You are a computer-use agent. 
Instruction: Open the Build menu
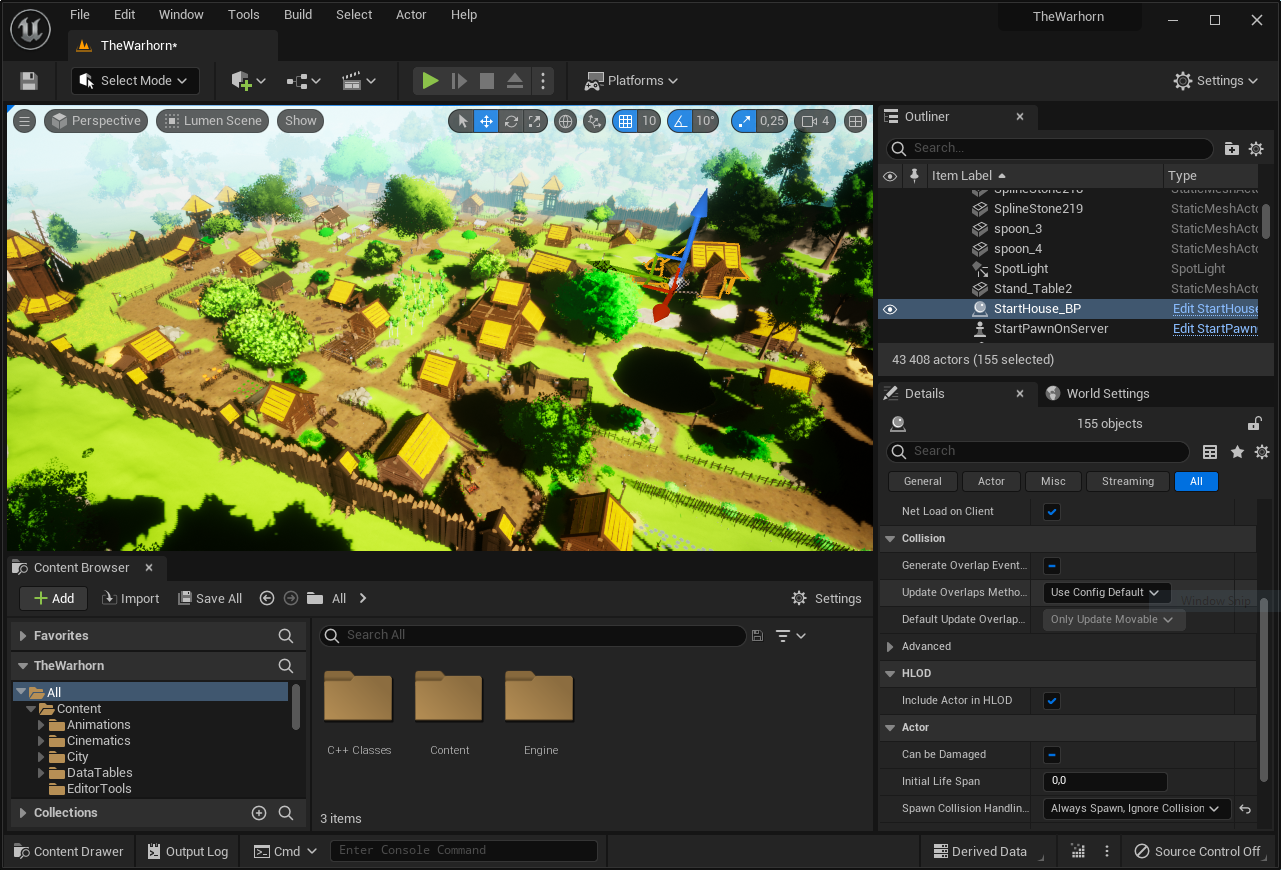298,15
